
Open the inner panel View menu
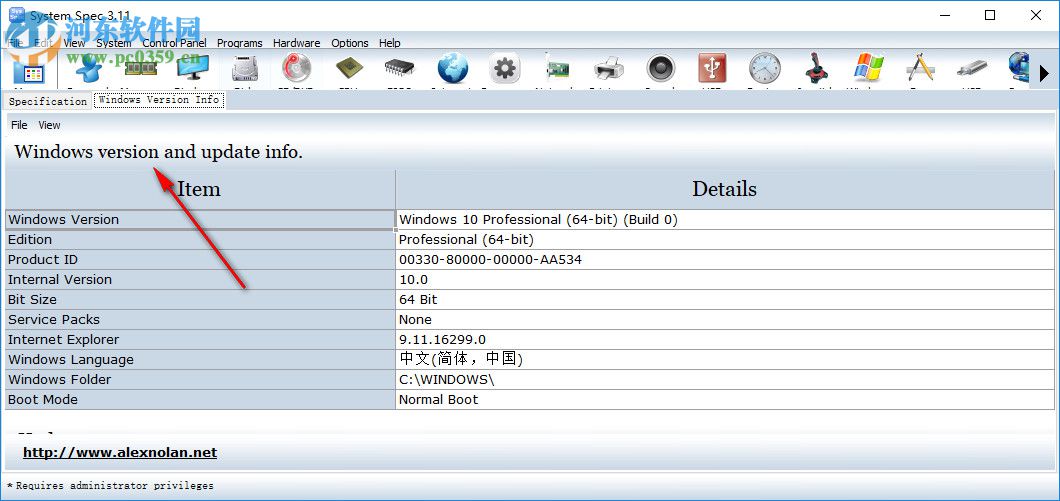coord(49,125)
